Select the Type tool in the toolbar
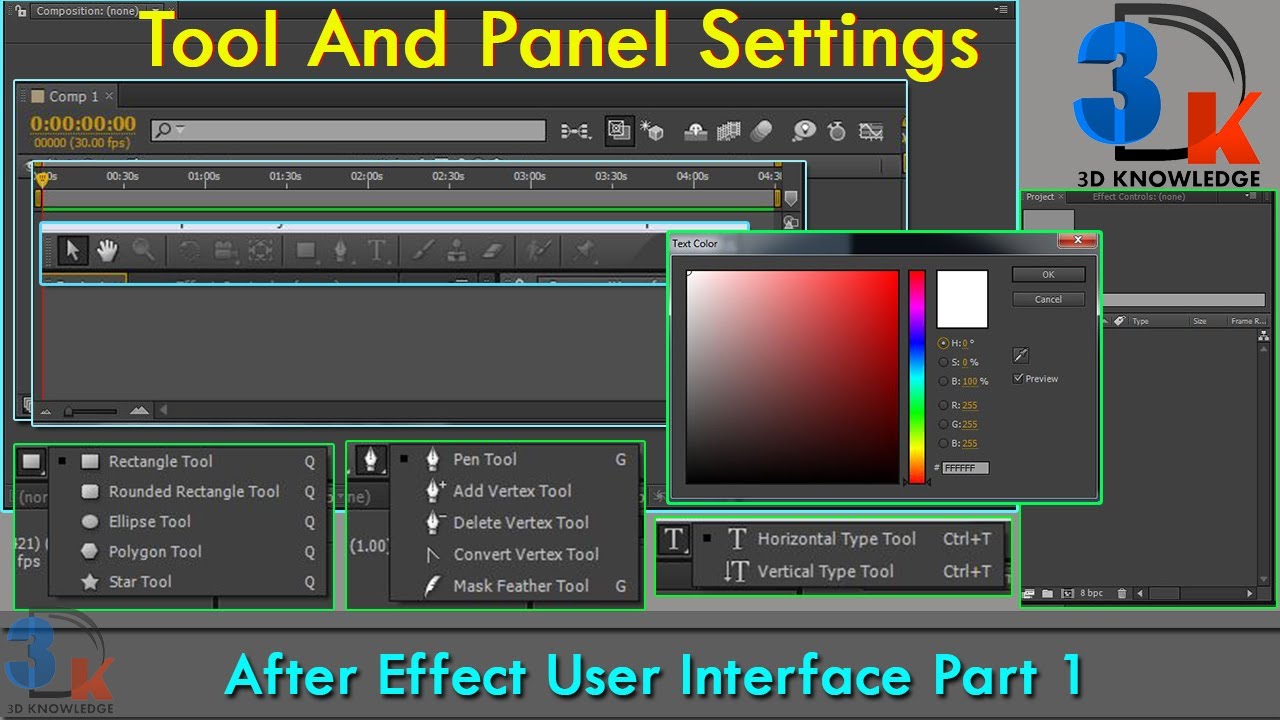The height and width of the screenshot is (720, 1280). coord(377,250)
